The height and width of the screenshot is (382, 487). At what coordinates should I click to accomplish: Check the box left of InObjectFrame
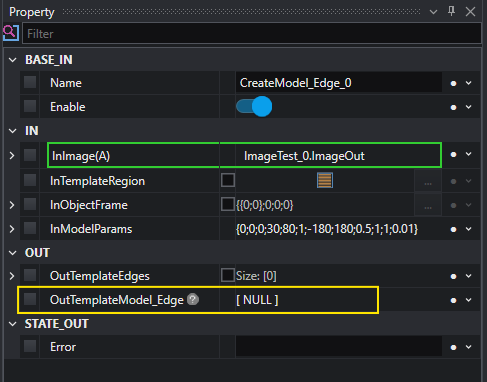[x=30, y=204]
